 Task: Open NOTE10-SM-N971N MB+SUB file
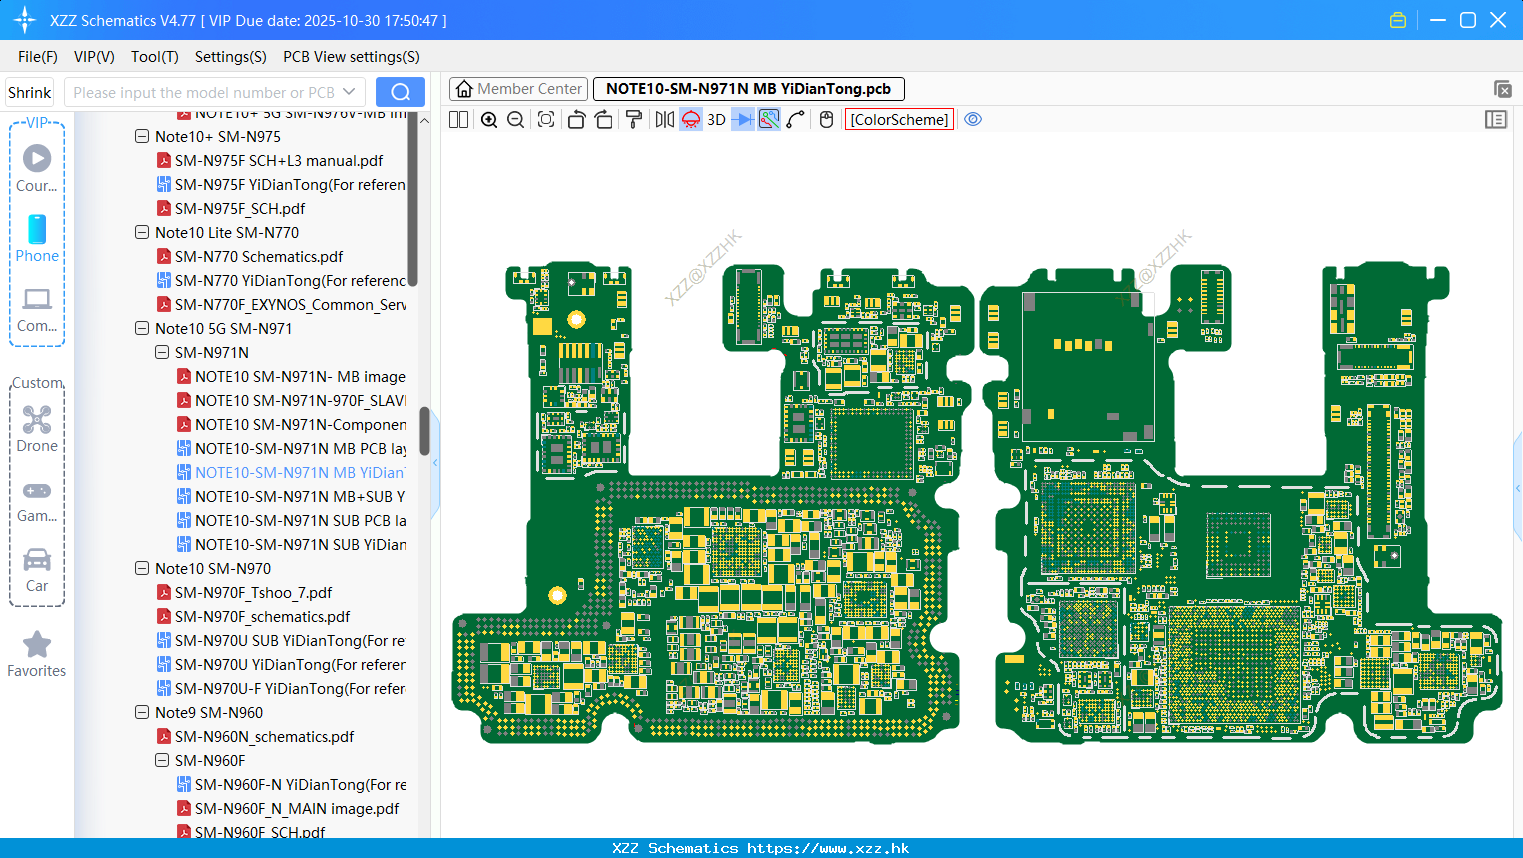tap(300, 496)
